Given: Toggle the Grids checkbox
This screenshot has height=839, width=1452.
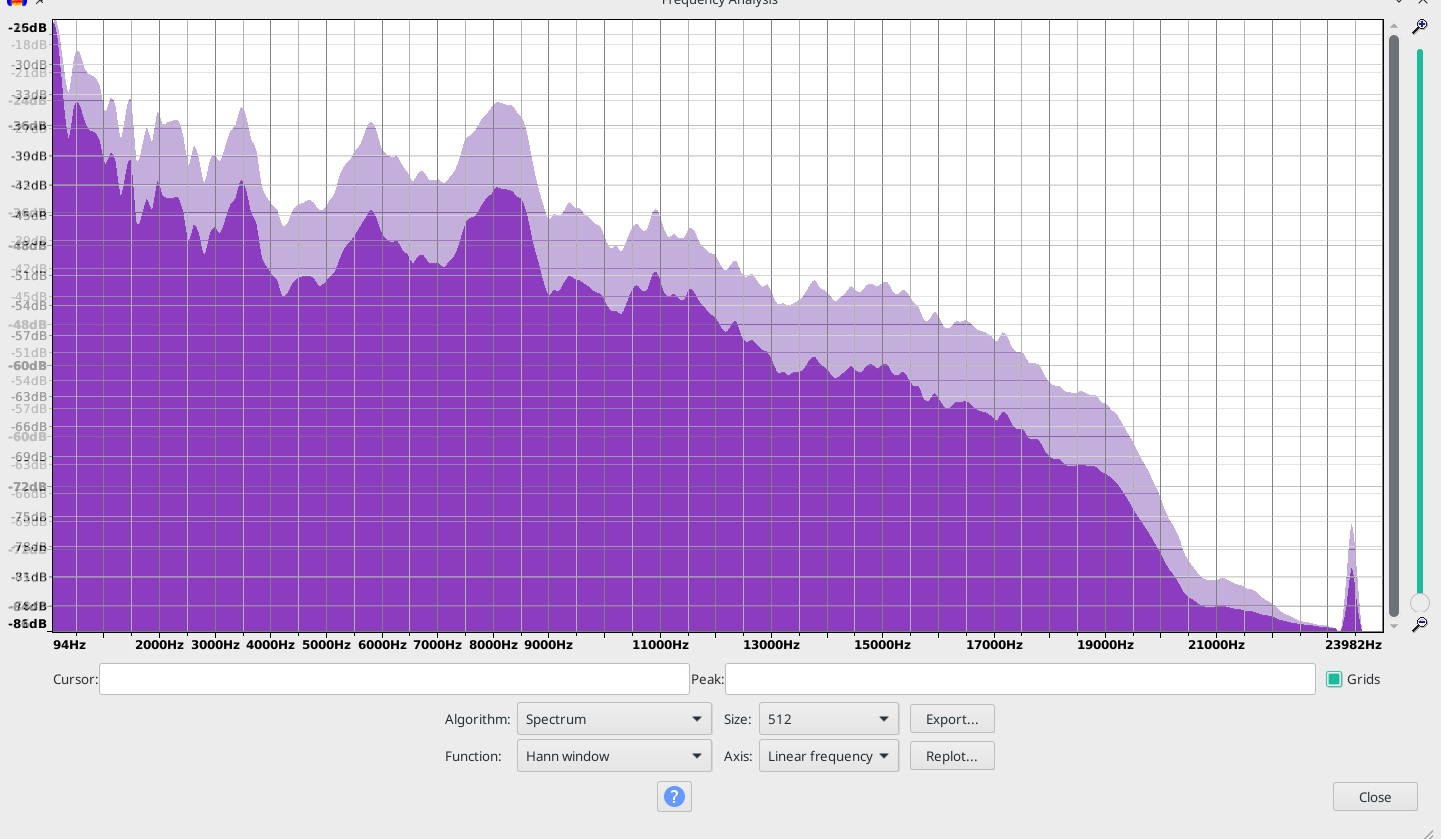Looking at the screenshot, I should point(1333,679).
